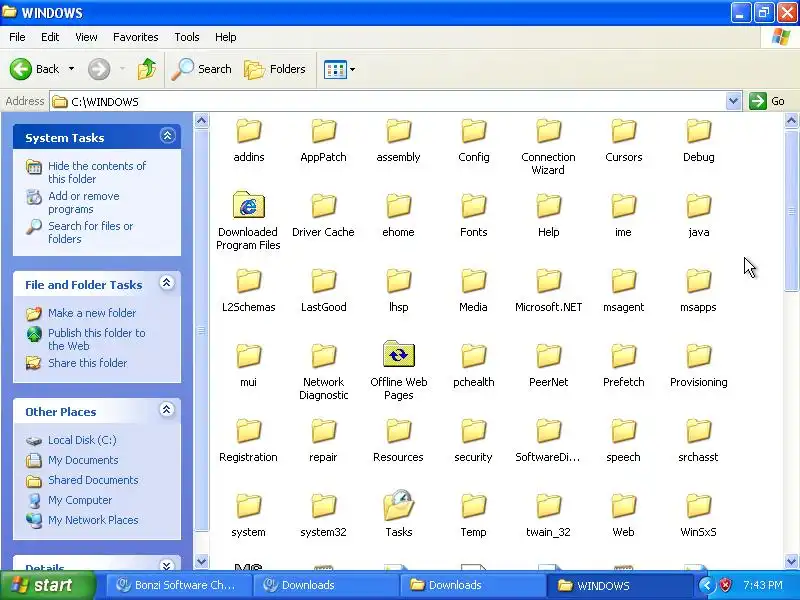Select the pchealth folder
Viewport: 800px width, 600px height.
[473, 365]
